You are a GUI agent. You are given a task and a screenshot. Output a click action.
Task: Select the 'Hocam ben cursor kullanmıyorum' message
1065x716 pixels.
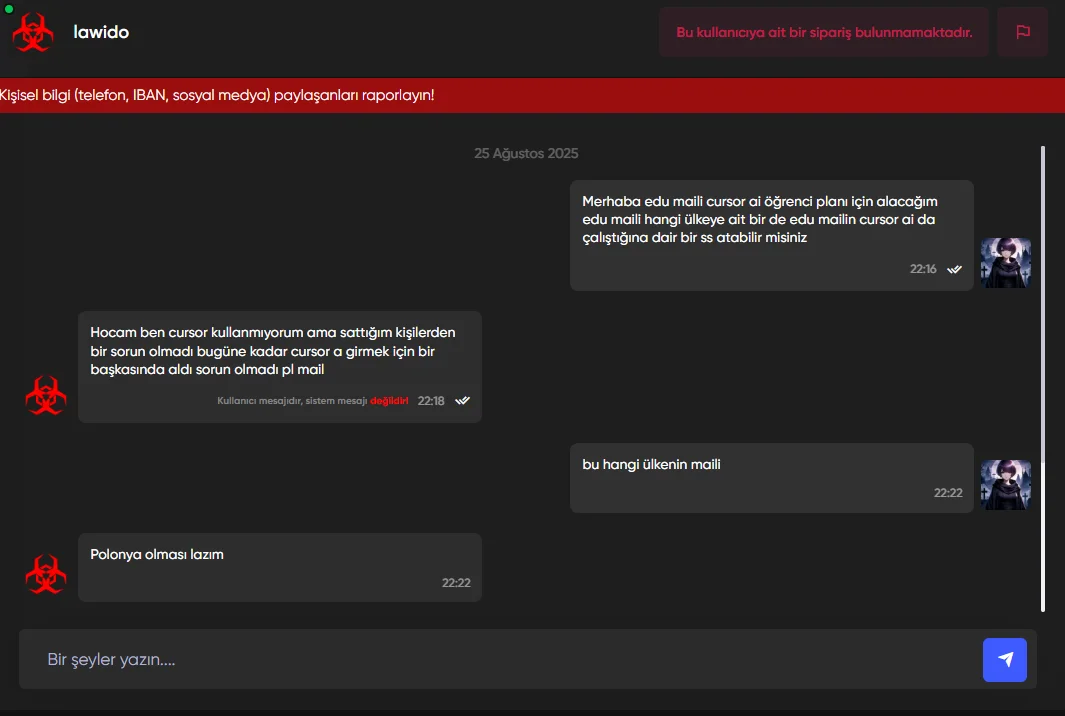tap(280, 367)
